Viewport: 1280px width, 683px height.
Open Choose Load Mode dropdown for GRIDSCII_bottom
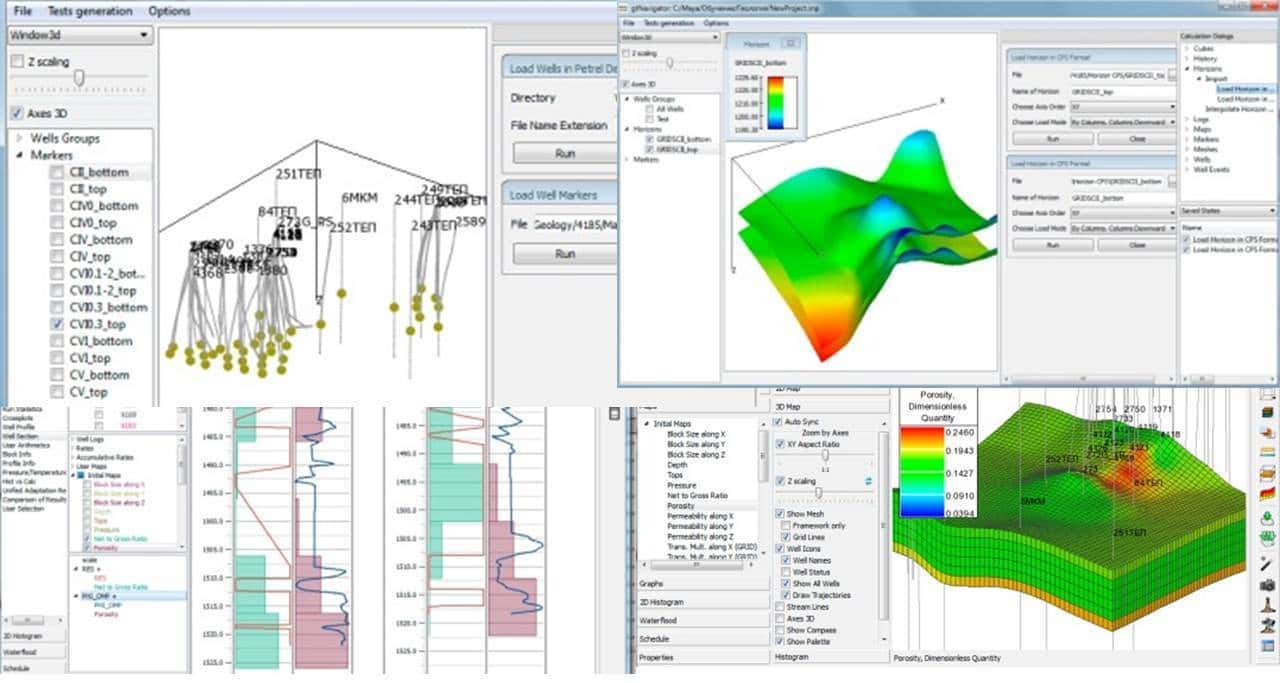point(1123,228)
